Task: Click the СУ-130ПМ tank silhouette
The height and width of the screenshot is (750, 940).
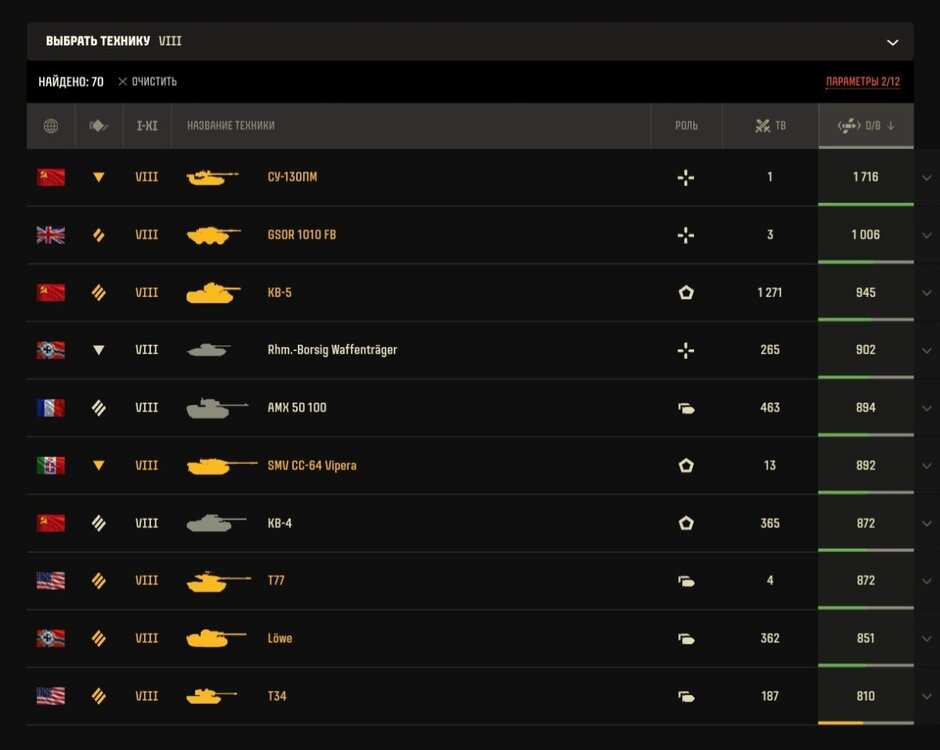Action: pyautogui.click(x=212, y=177)
